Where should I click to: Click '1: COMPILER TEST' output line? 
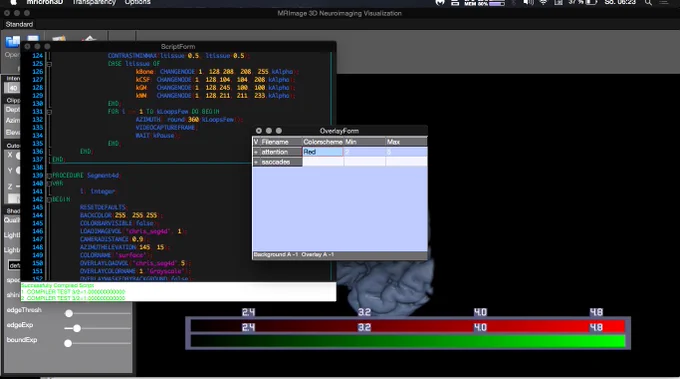point(73,292)
